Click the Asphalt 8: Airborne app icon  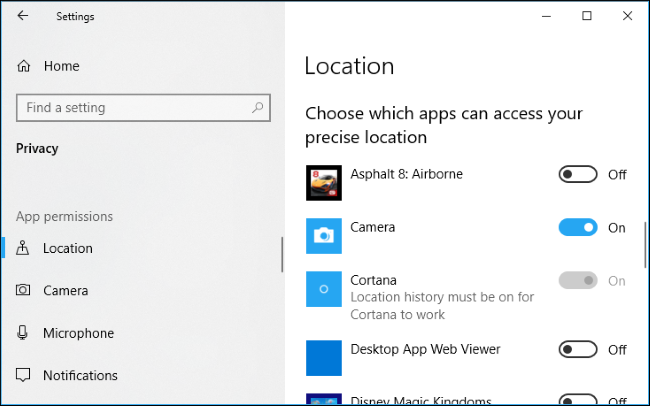[324, 183]
